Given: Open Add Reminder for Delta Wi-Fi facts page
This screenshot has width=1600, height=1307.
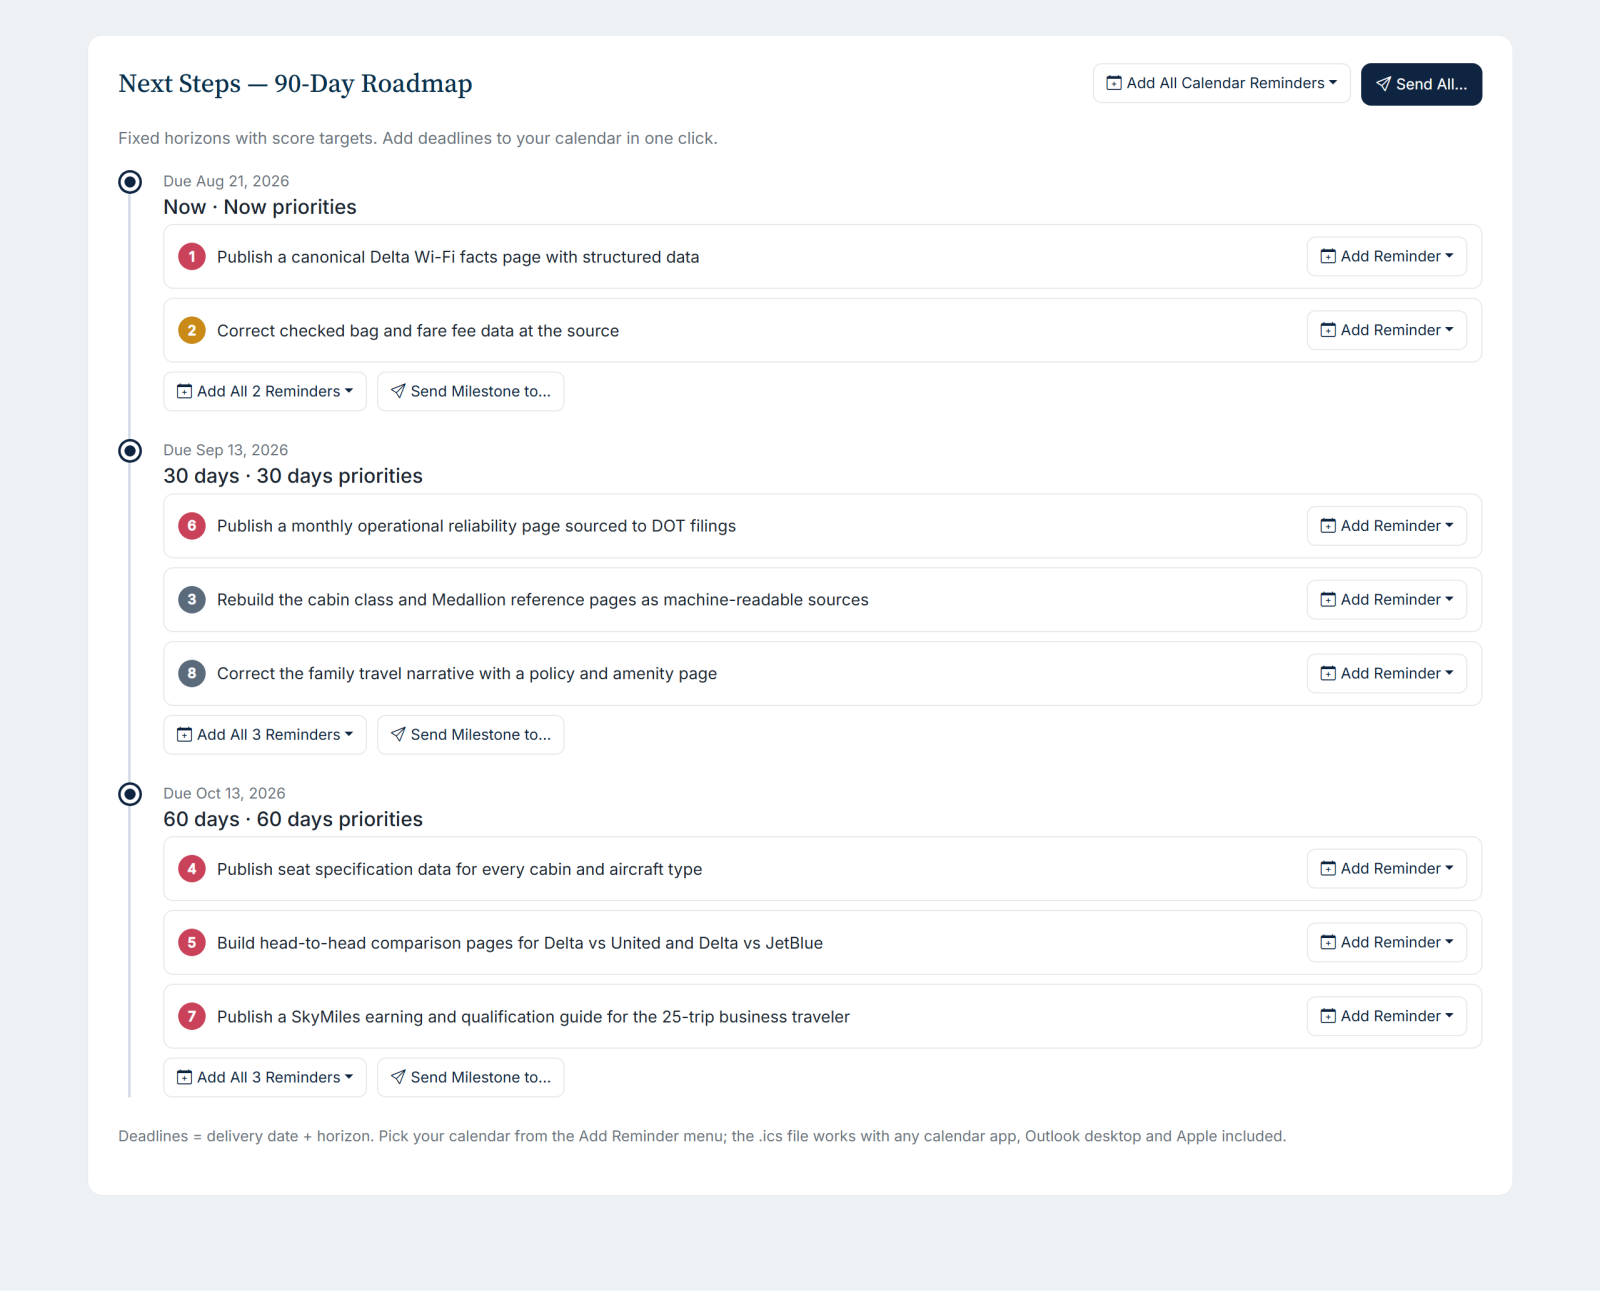Looking at the screenshot, I should tap(1386, 257).
